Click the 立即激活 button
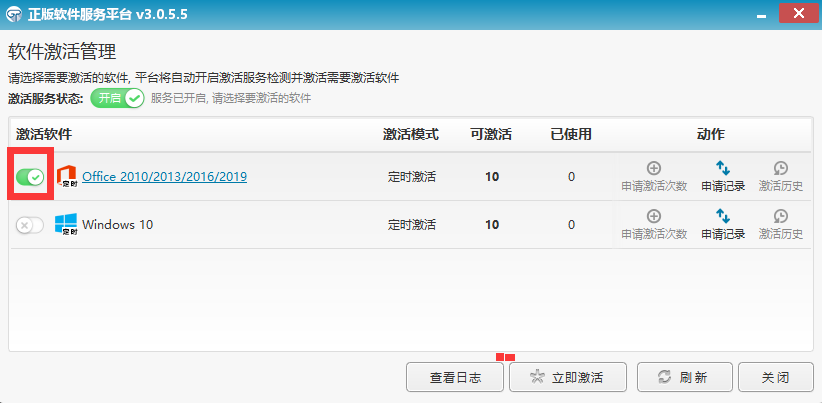Viewport: 822px width, 403px height. pyautogui.click(x=568, y=378)
